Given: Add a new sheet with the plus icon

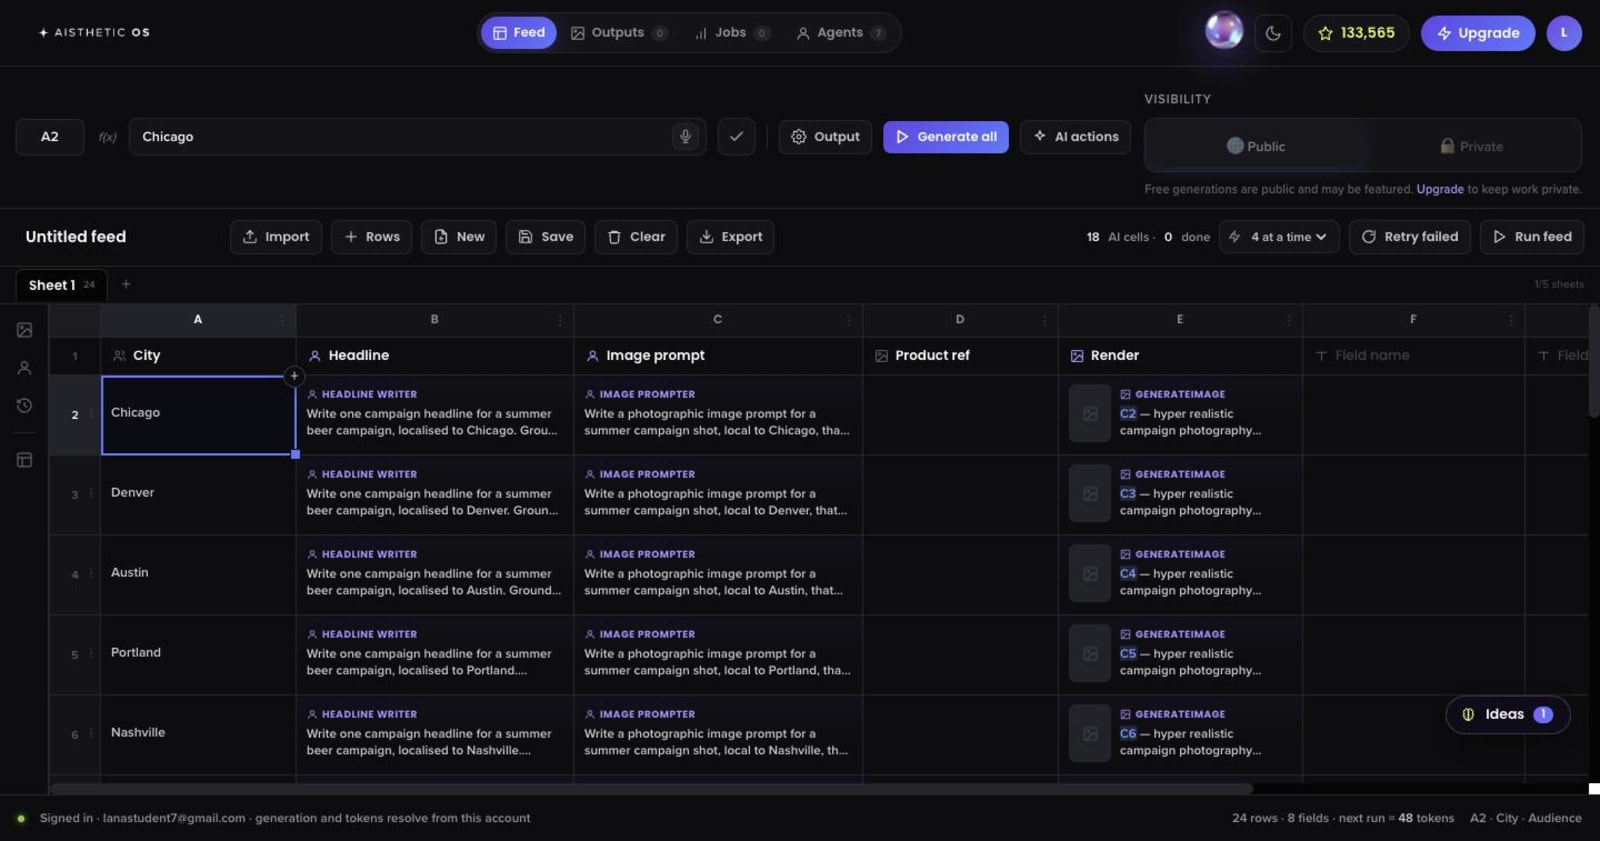Looking at the screenshot, I should pos(126,284).
